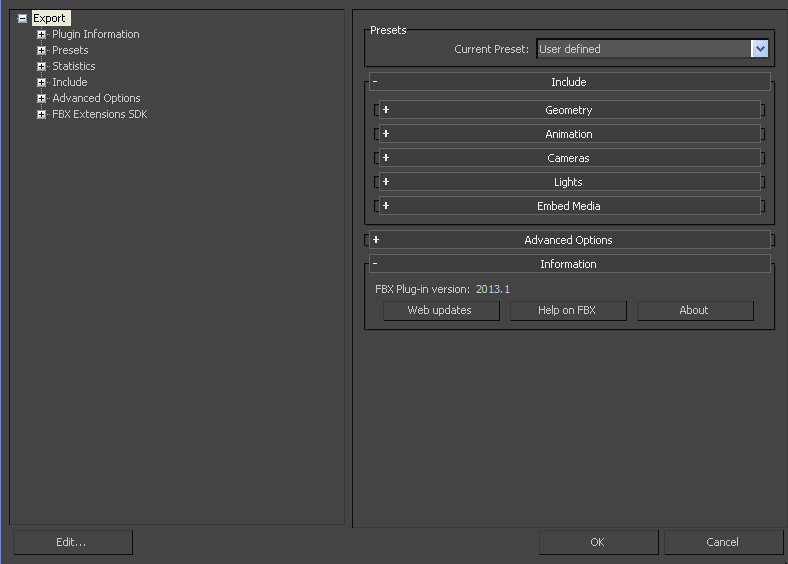
Task: Collapse the Information rollout
Action: 568,264
